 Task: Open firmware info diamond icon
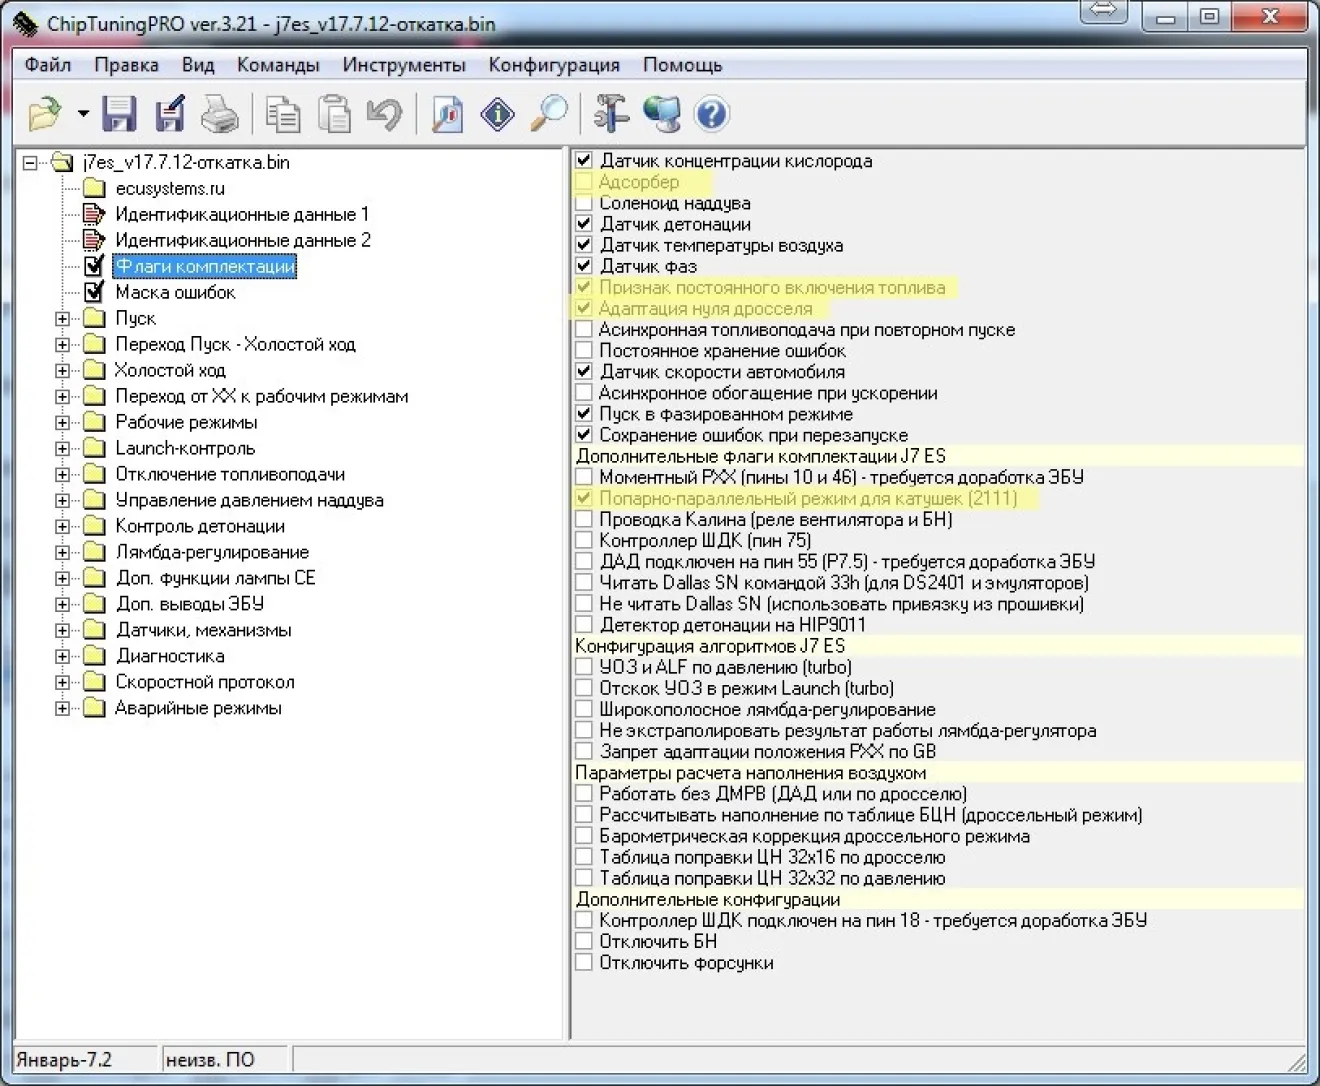point(498,114)
